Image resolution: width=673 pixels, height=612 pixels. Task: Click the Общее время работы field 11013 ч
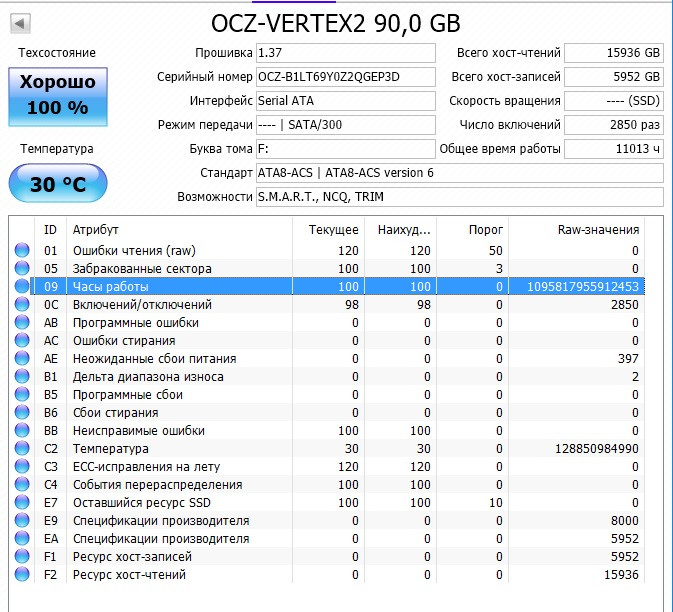(x=614, y=149)
